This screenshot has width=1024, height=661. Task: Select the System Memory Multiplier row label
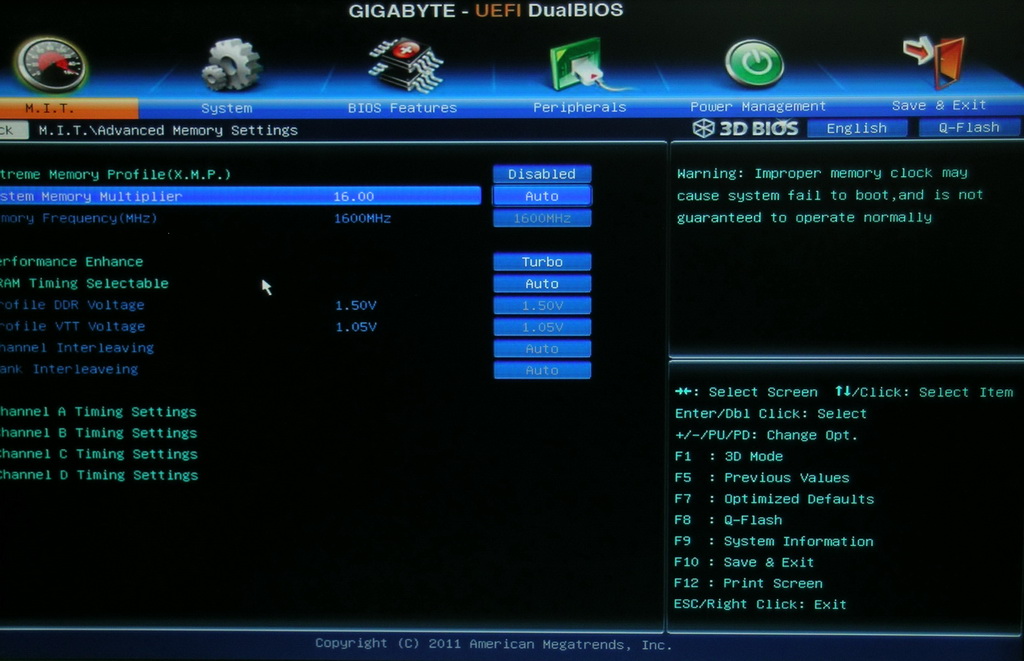(x=91, y=196)
